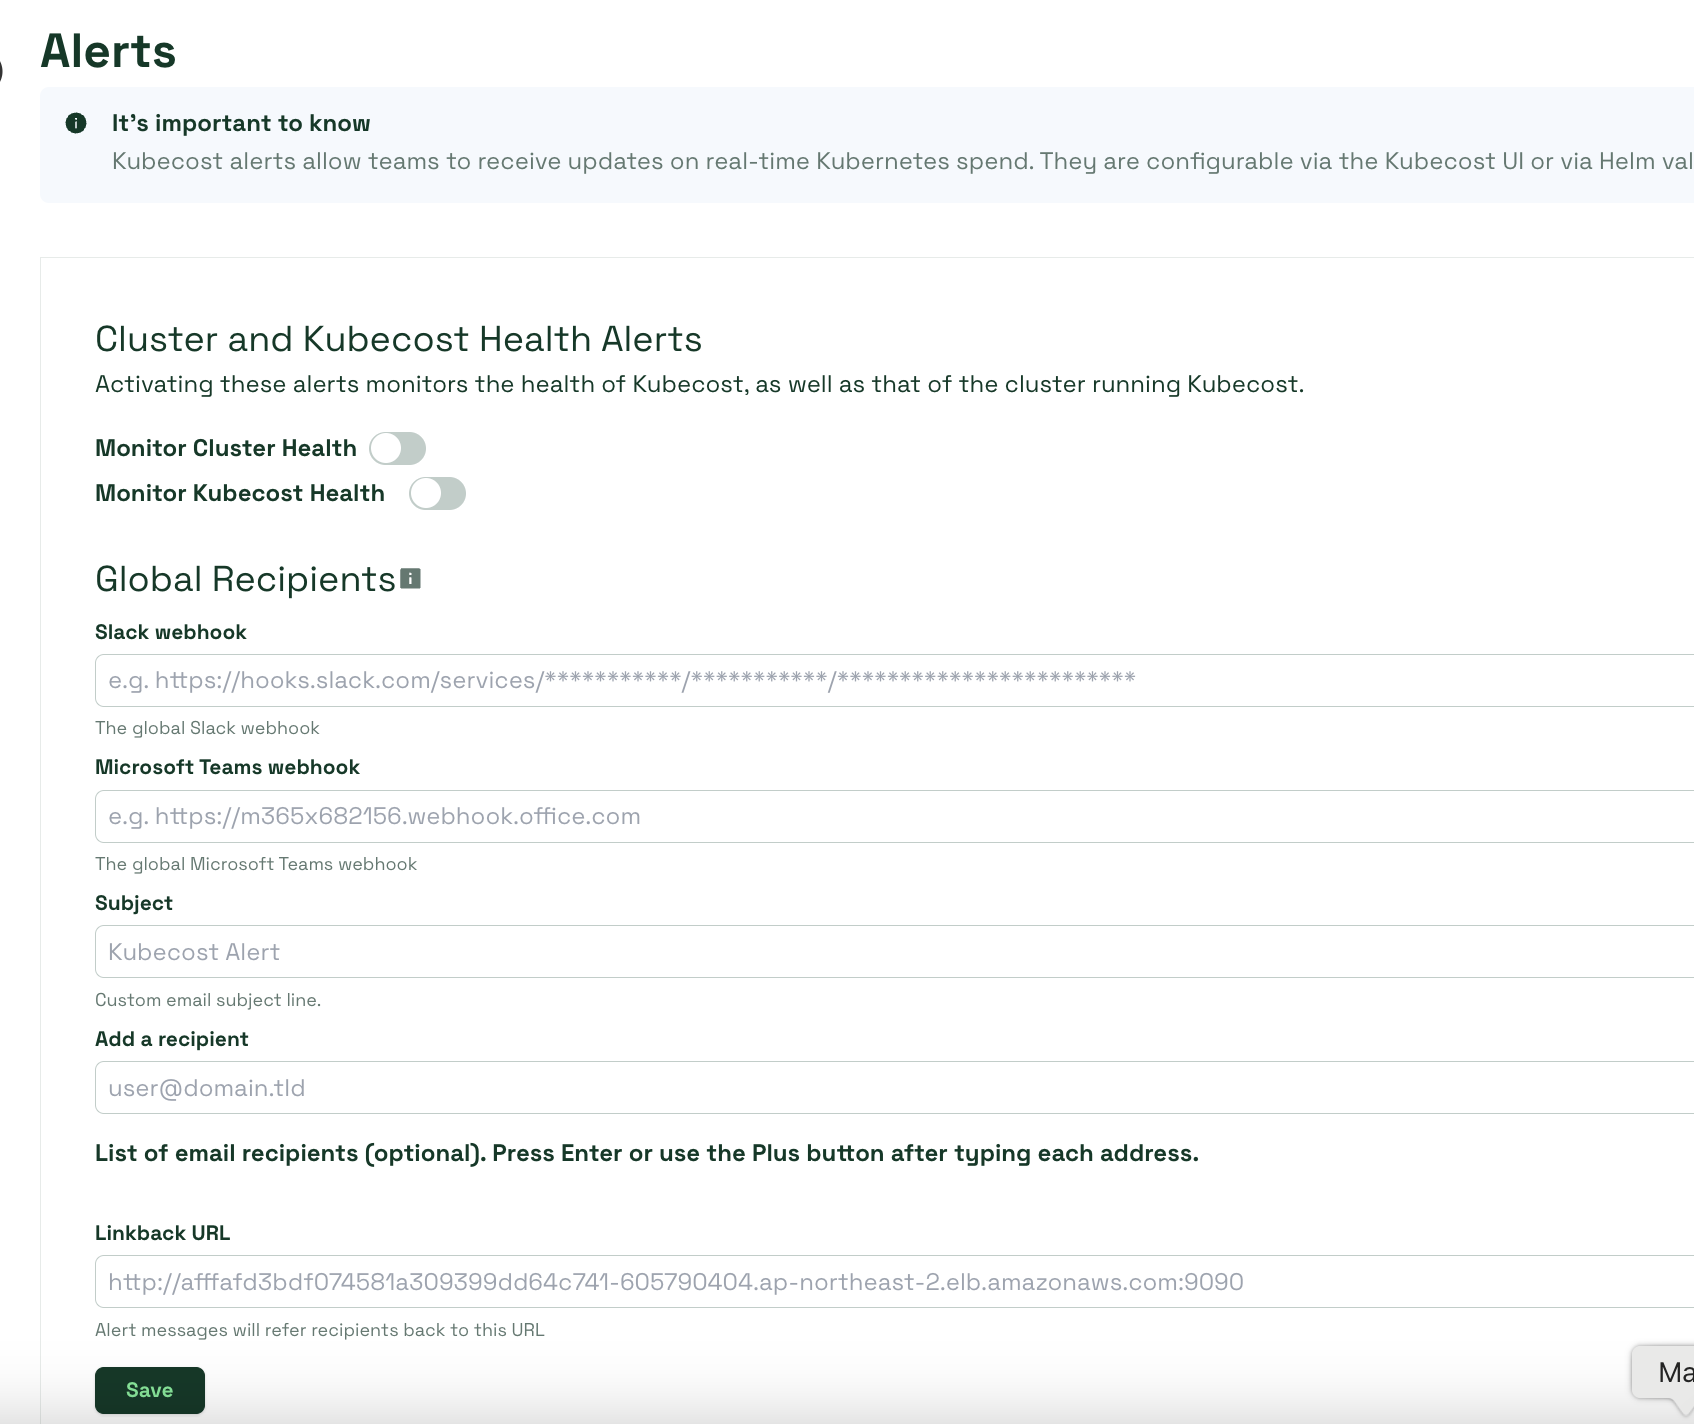Click the Subject input with Kubecost Alert placeholder

coord(894,952)
